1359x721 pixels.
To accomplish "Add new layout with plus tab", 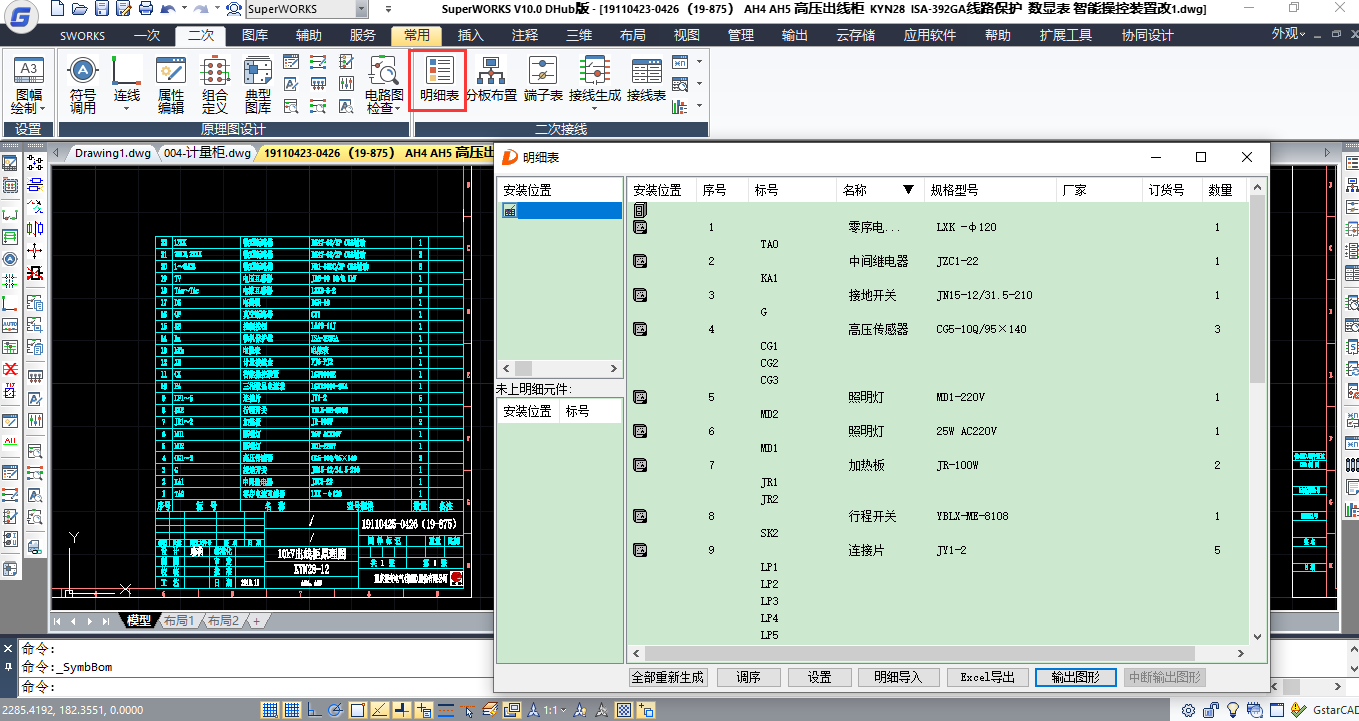I will [257, 621].
